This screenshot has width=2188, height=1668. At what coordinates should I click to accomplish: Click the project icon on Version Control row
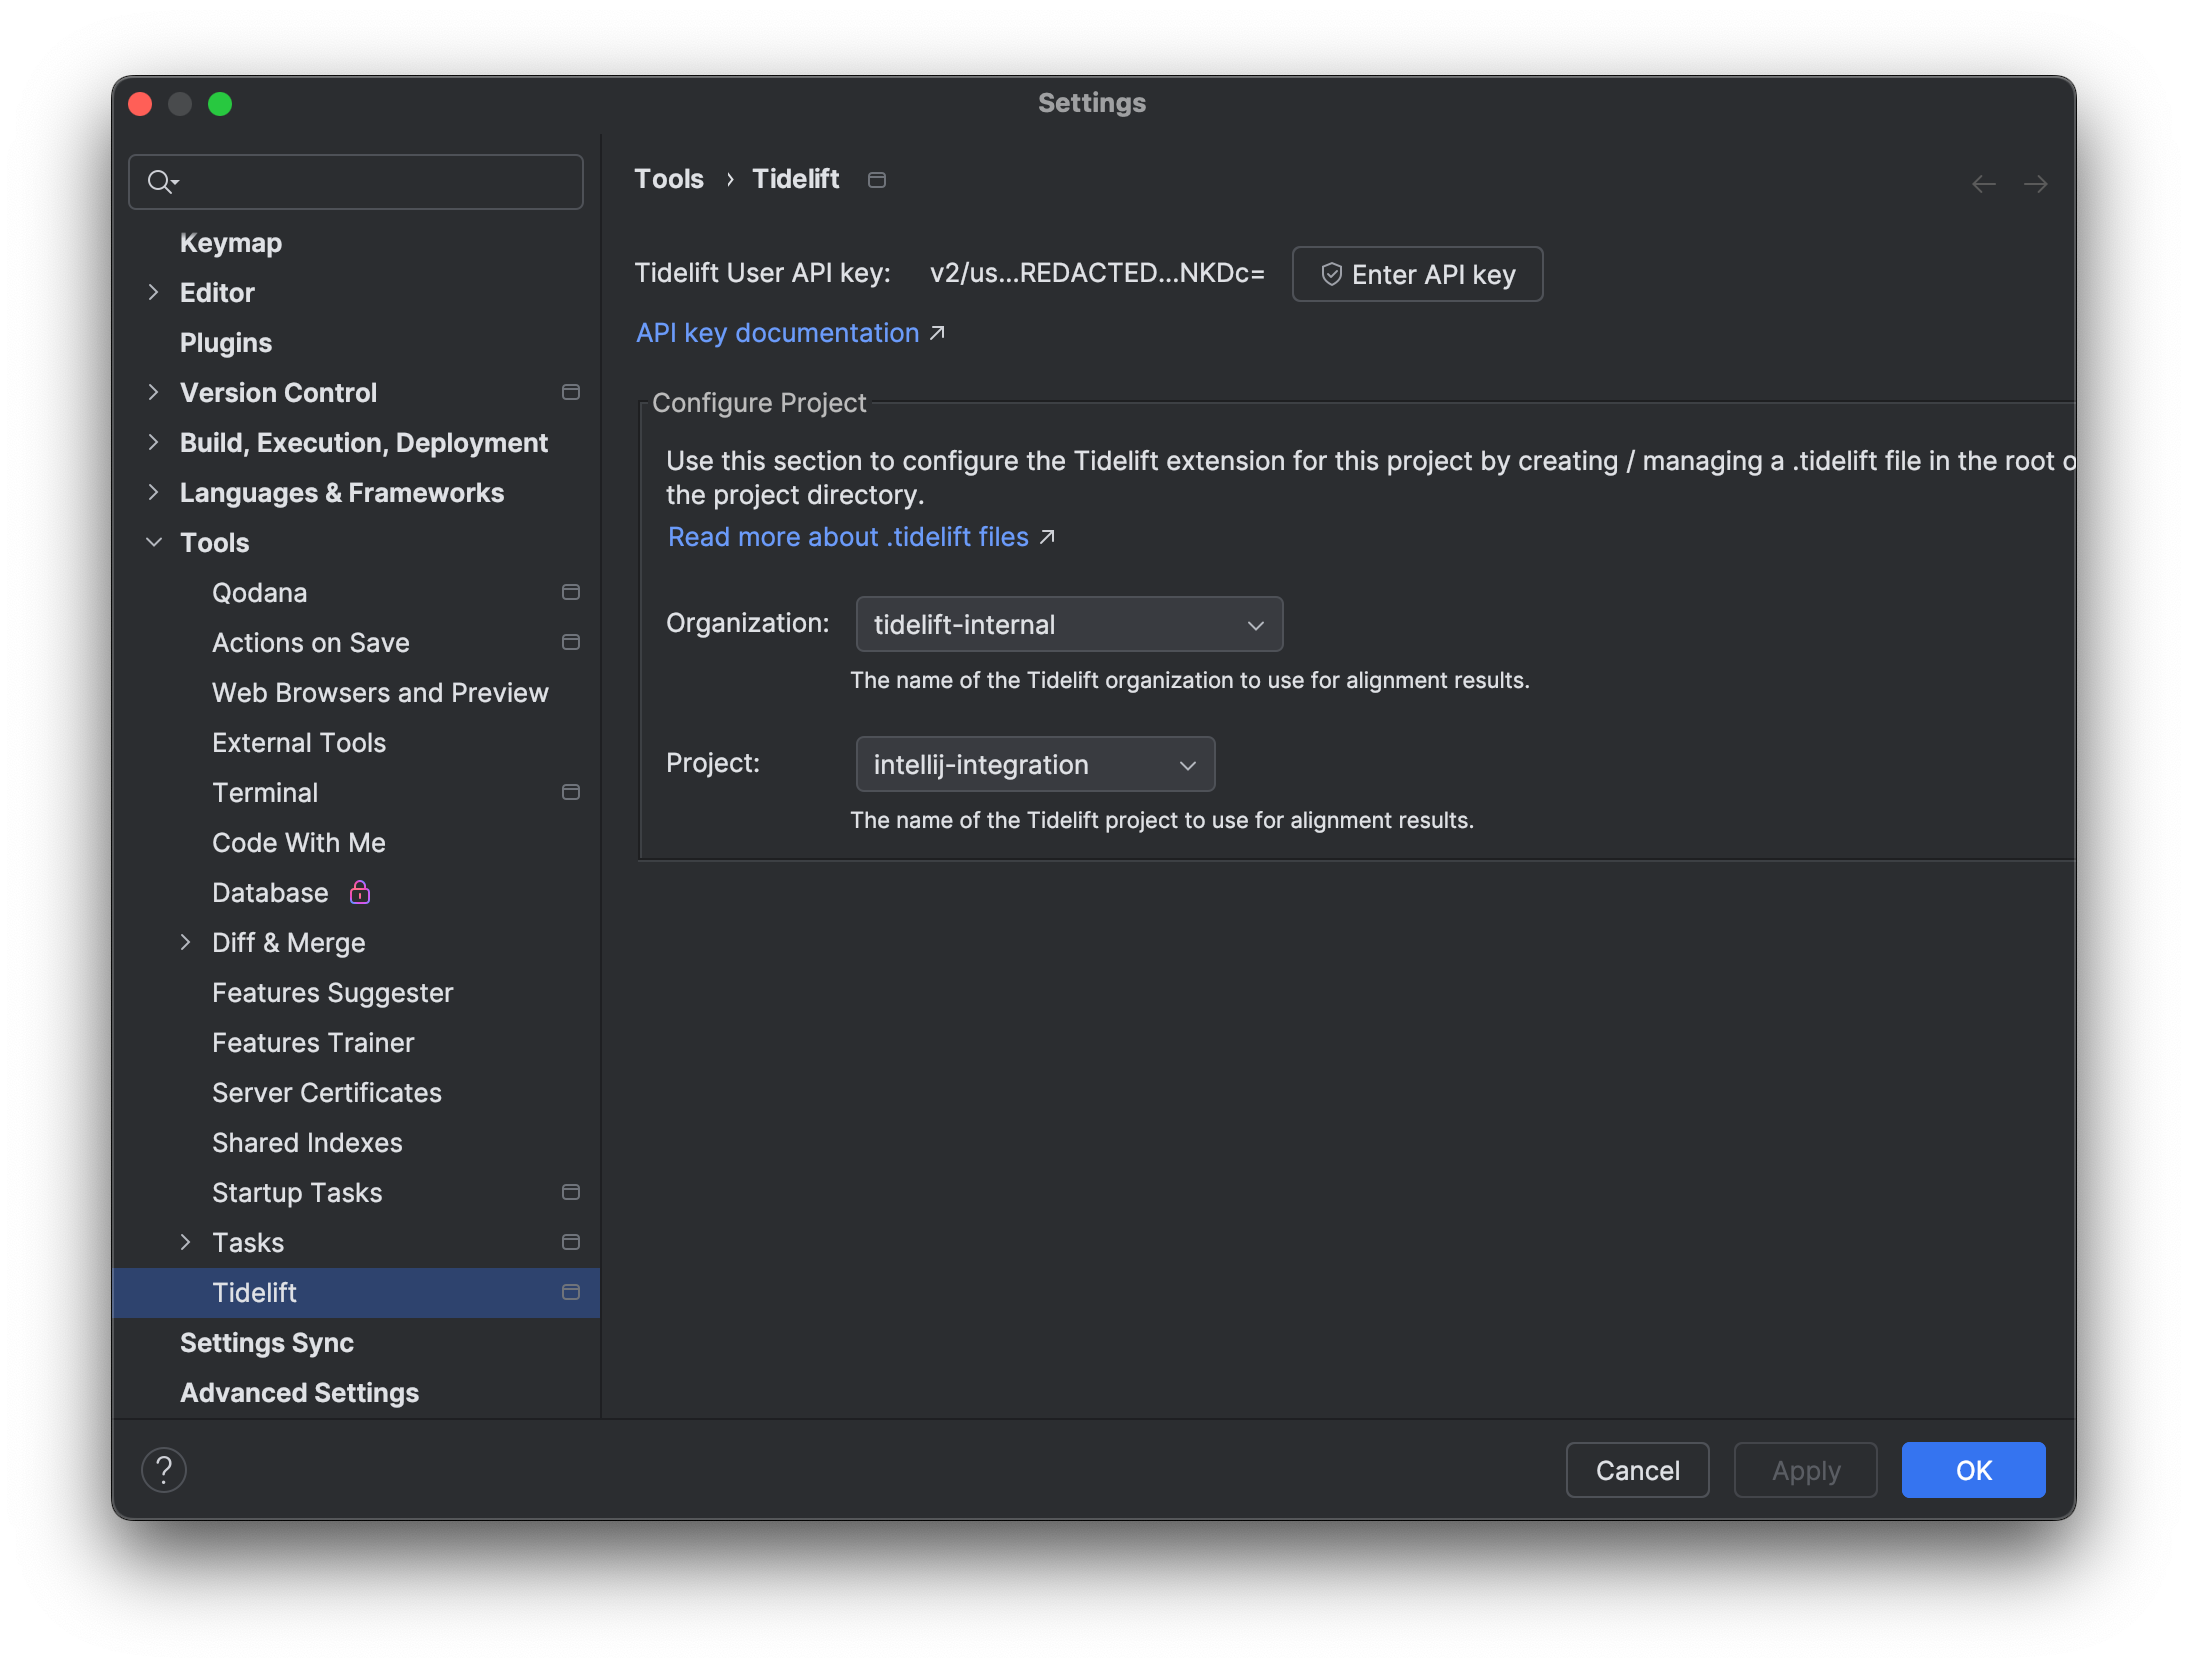[571, 392]
